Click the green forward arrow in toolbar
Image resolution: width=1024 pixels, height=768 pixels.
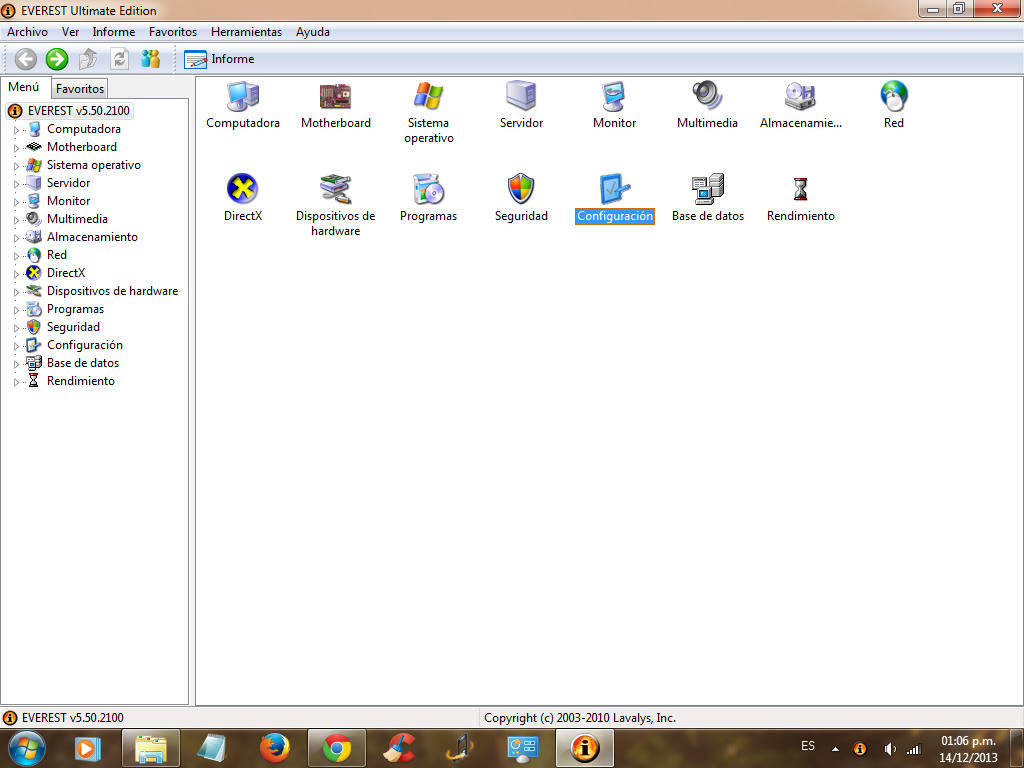pyautogui.click(x=57, y=59)
